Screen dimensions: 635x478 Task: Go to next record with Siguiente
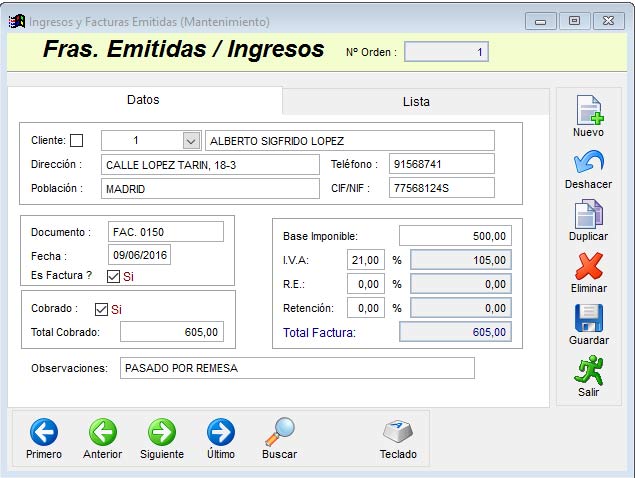coord(162,432)
